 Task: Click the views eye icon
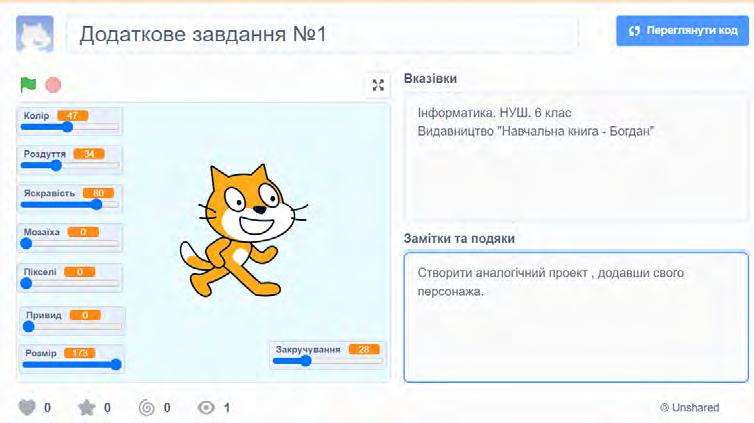click(x=206, y=408)
